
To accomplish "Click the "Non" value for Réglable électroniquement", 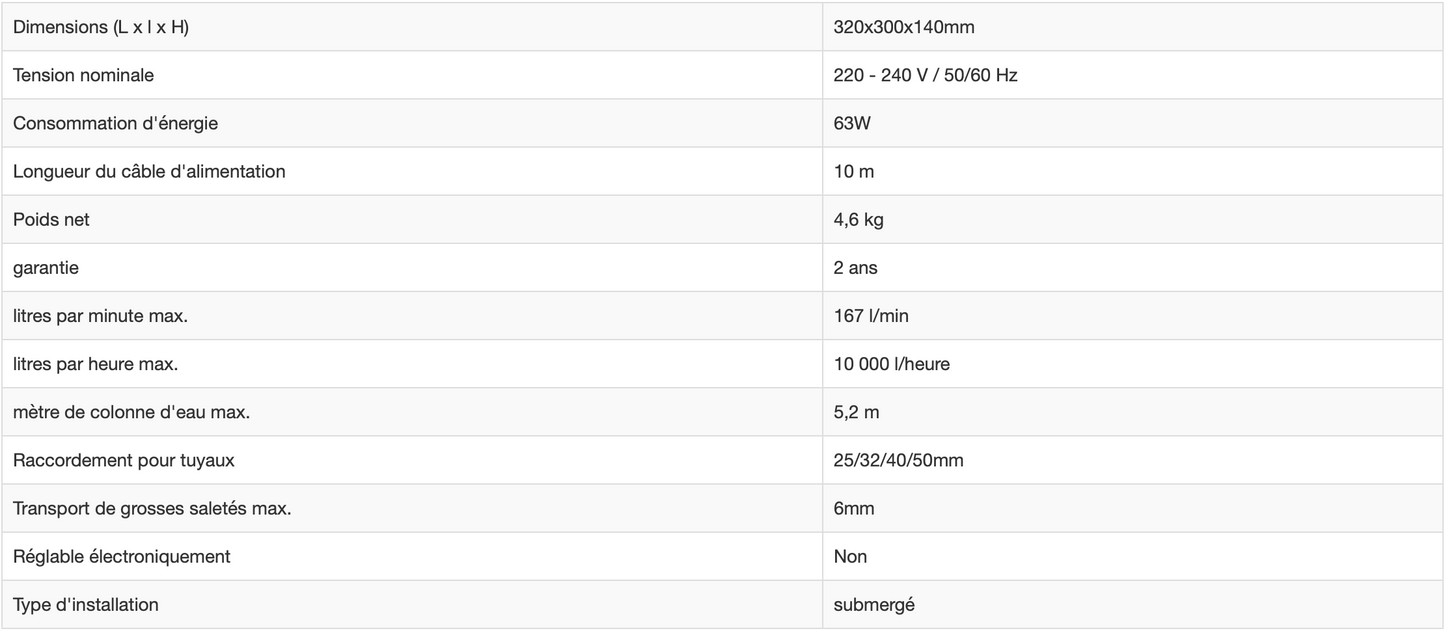I will [x=850, y=556].
